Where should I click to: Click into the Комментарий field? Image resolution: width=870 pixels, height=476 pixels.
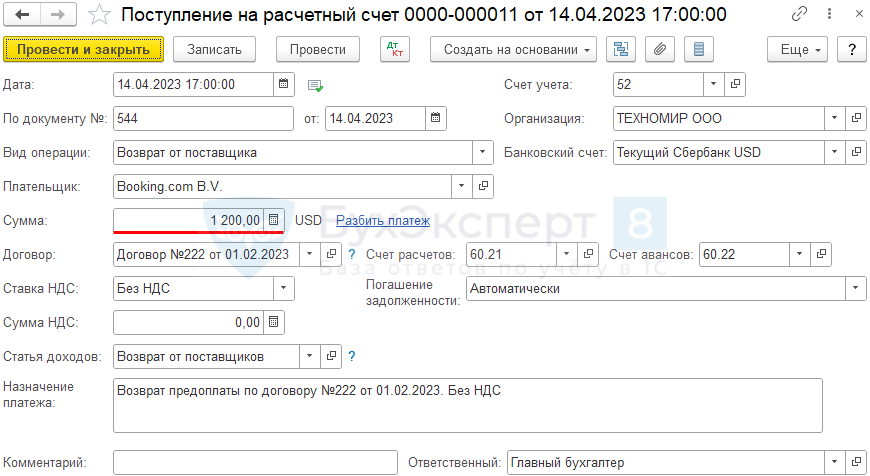click(255, 462)
